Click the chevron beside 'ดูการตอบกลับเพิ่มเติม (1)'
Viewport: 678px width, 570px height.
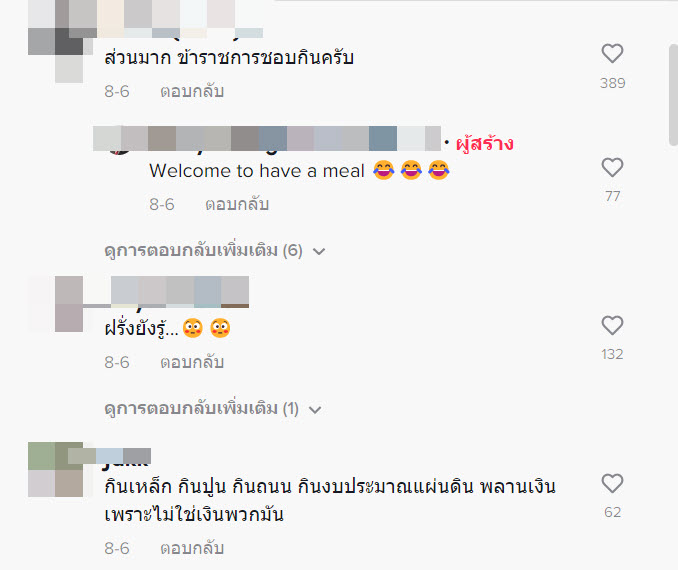click(x=315, y=409)
